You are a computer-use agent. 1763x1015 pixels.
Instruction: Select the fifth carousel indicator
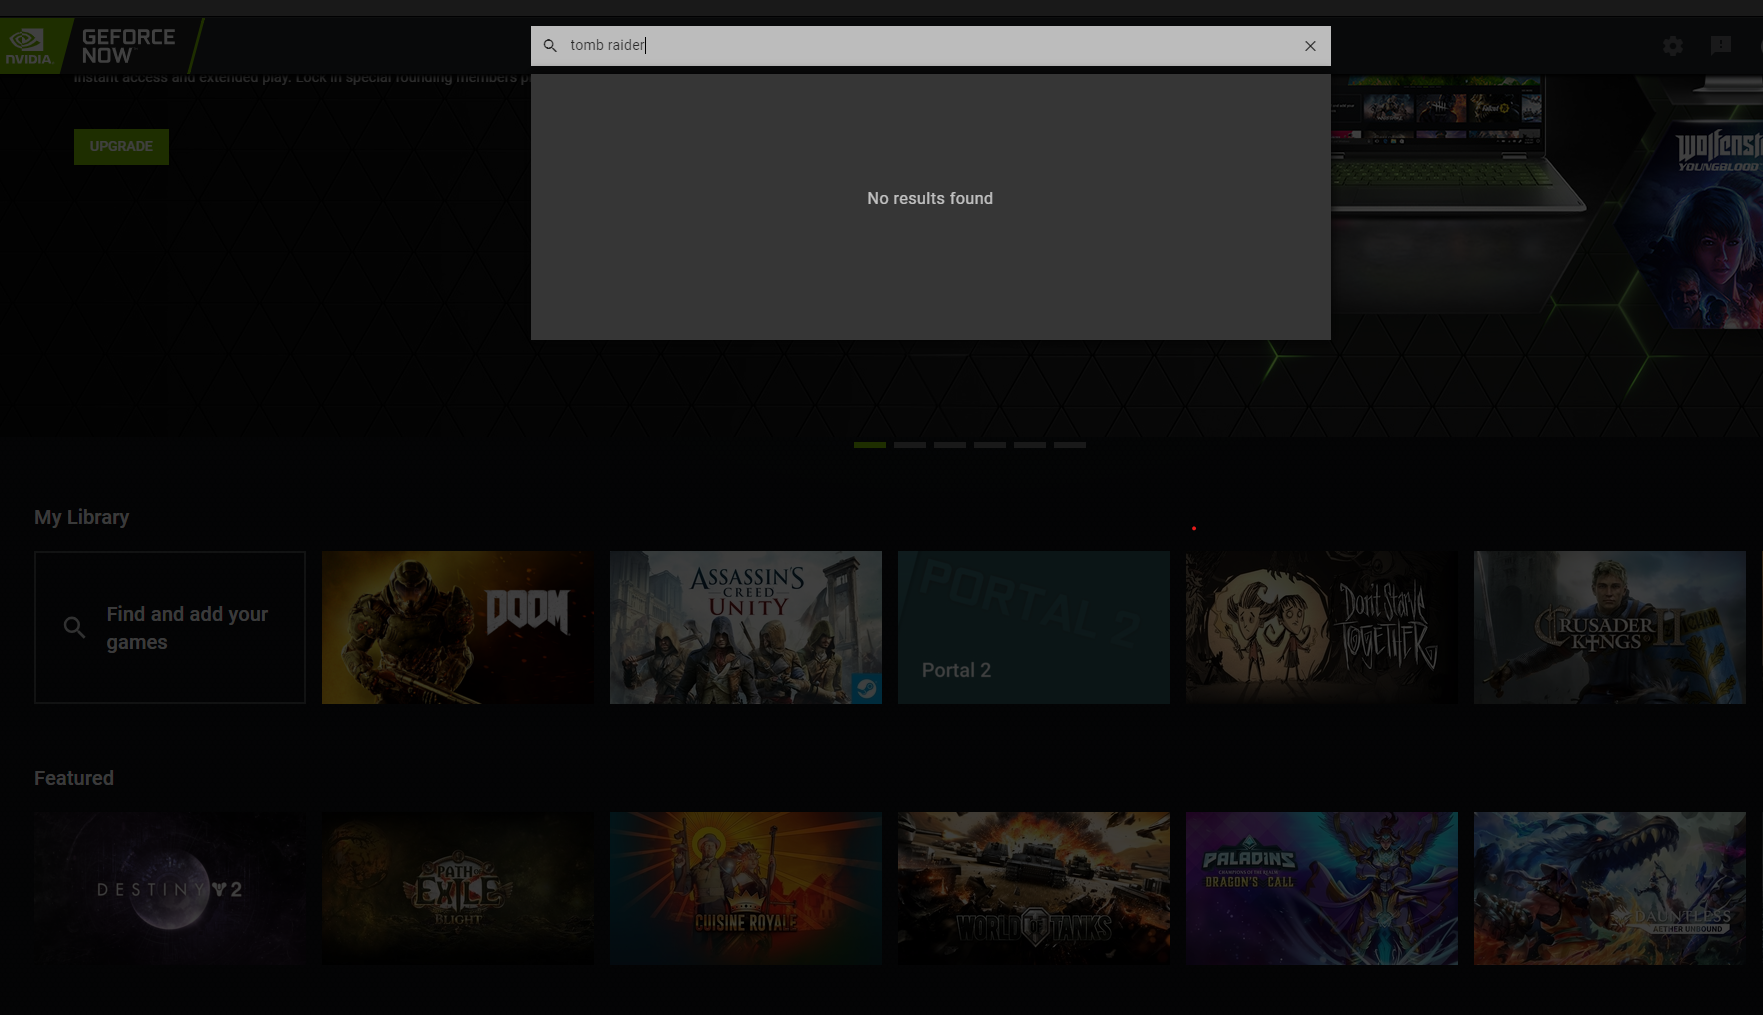tap(1030, 445)
